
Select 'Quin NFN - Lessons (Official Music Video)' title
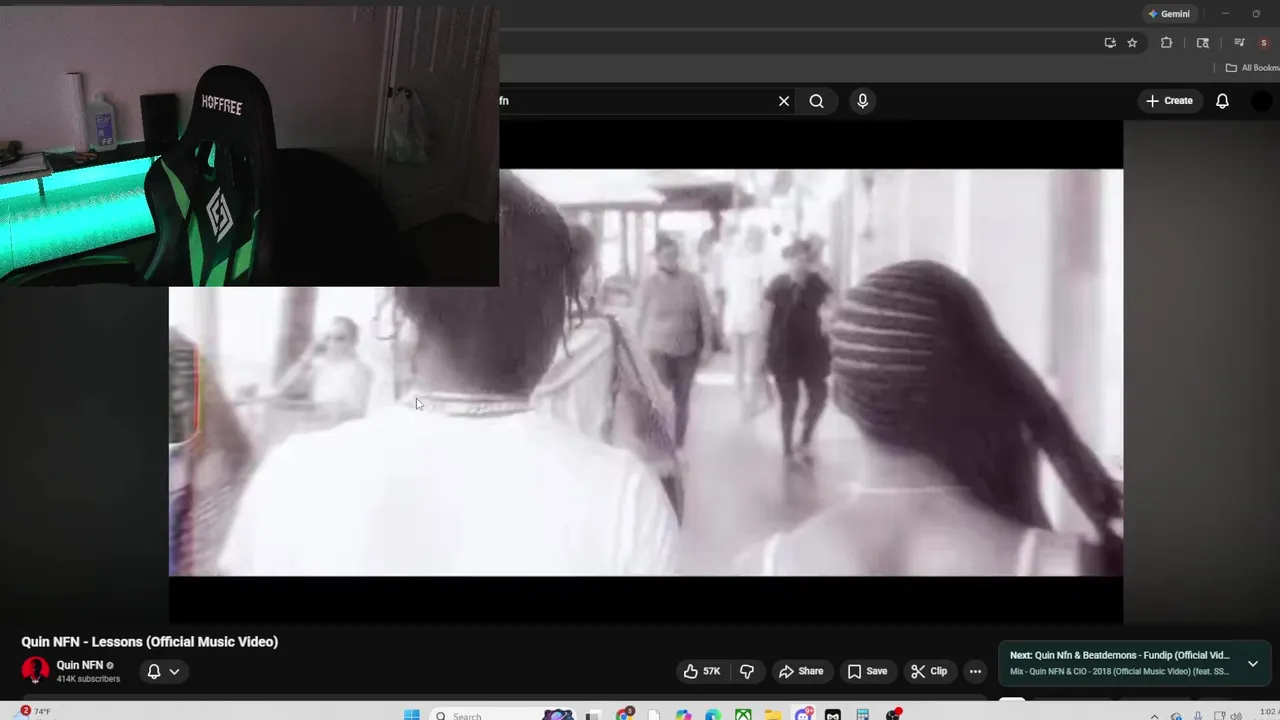point(150,642)
